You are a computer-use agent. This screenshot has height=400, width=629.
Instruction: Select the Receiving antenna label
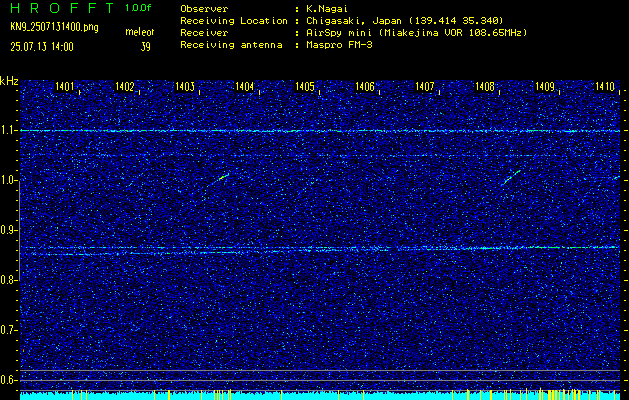[231, 45]
